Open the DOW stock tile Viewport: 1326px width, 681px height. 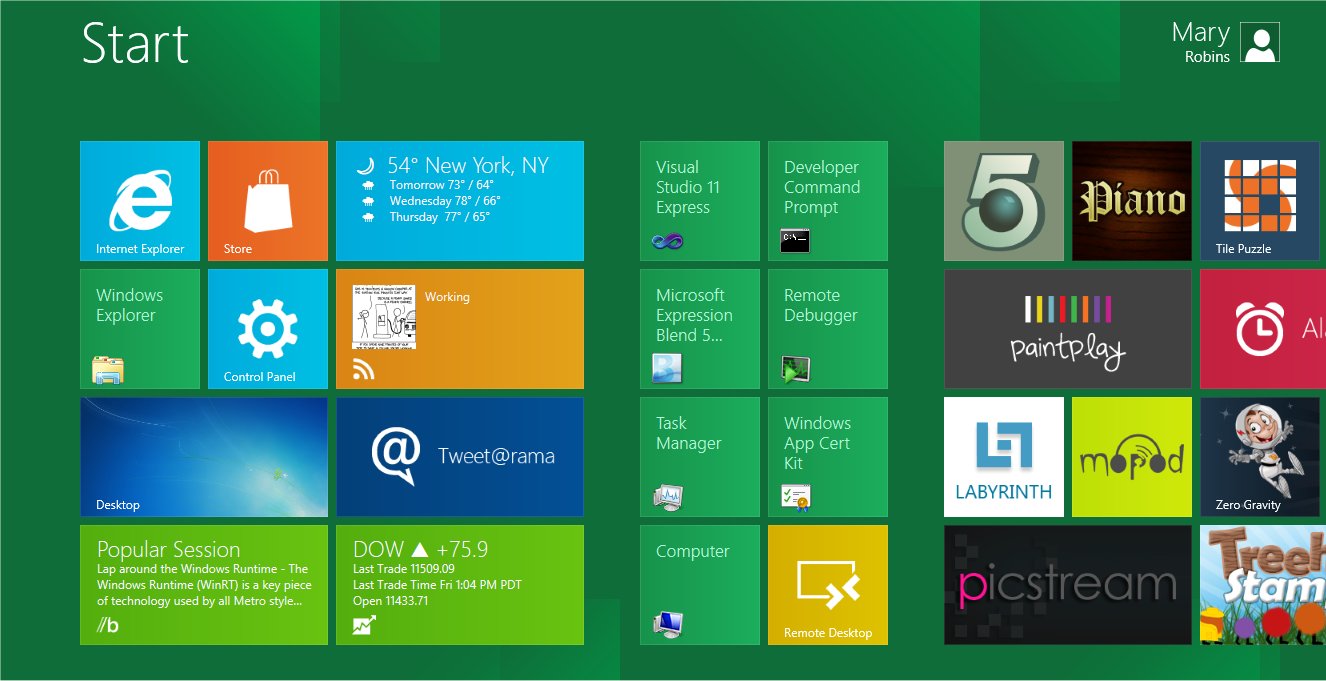click(x=460, y=585)
